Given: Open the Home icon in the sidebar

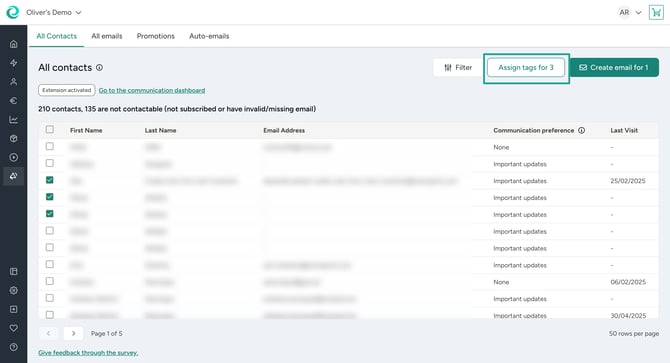Looking at the screenshot, I should click(14, 44).
